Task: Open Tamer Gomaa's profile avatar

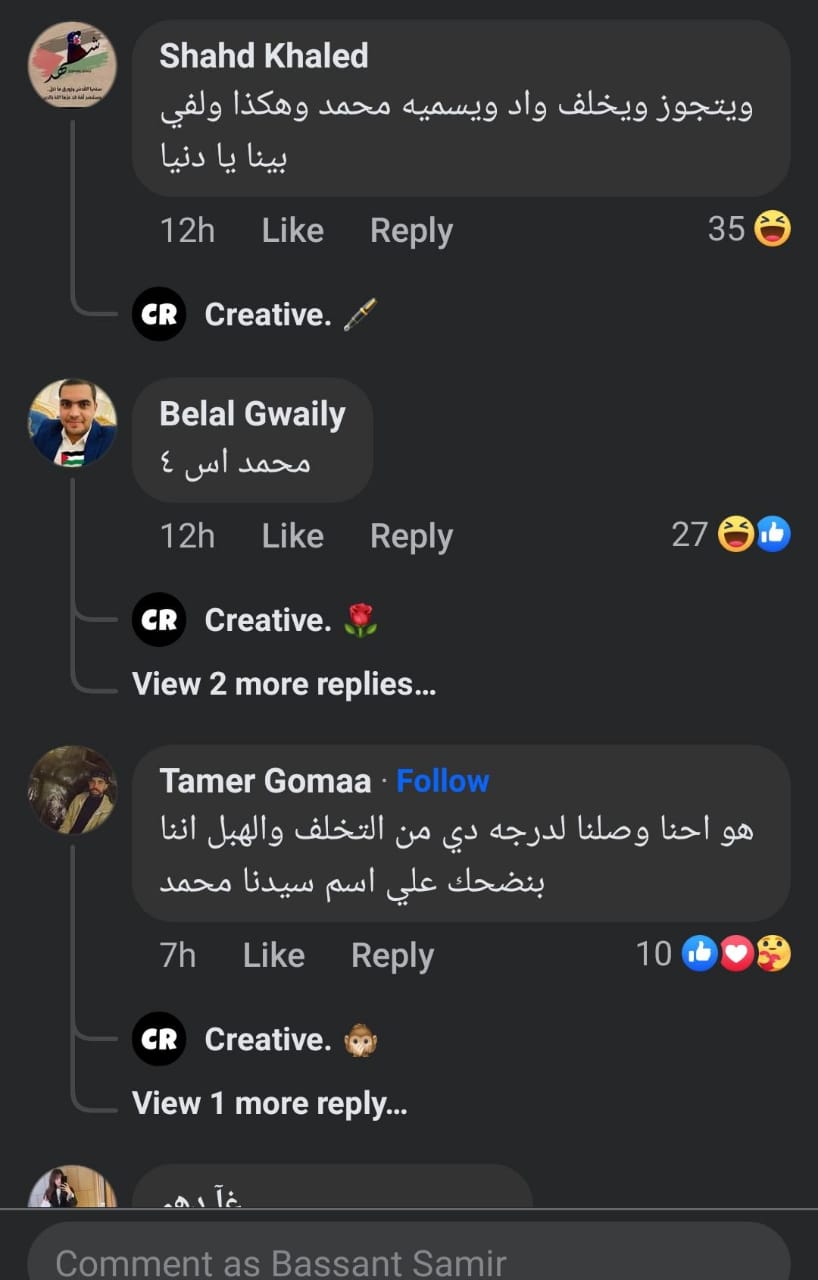Action: tap(72, 790)
